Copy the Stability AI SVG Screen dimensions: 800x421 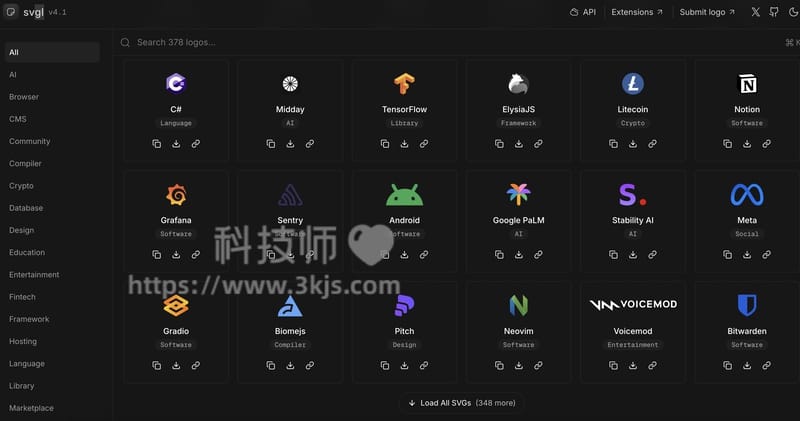614,255
